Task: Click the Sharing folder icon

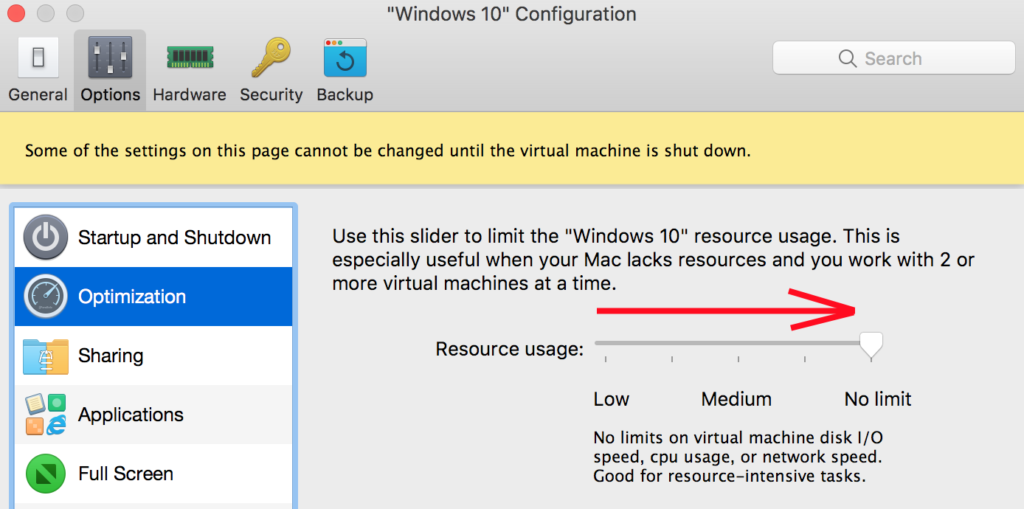Action: tap(45, 355)
